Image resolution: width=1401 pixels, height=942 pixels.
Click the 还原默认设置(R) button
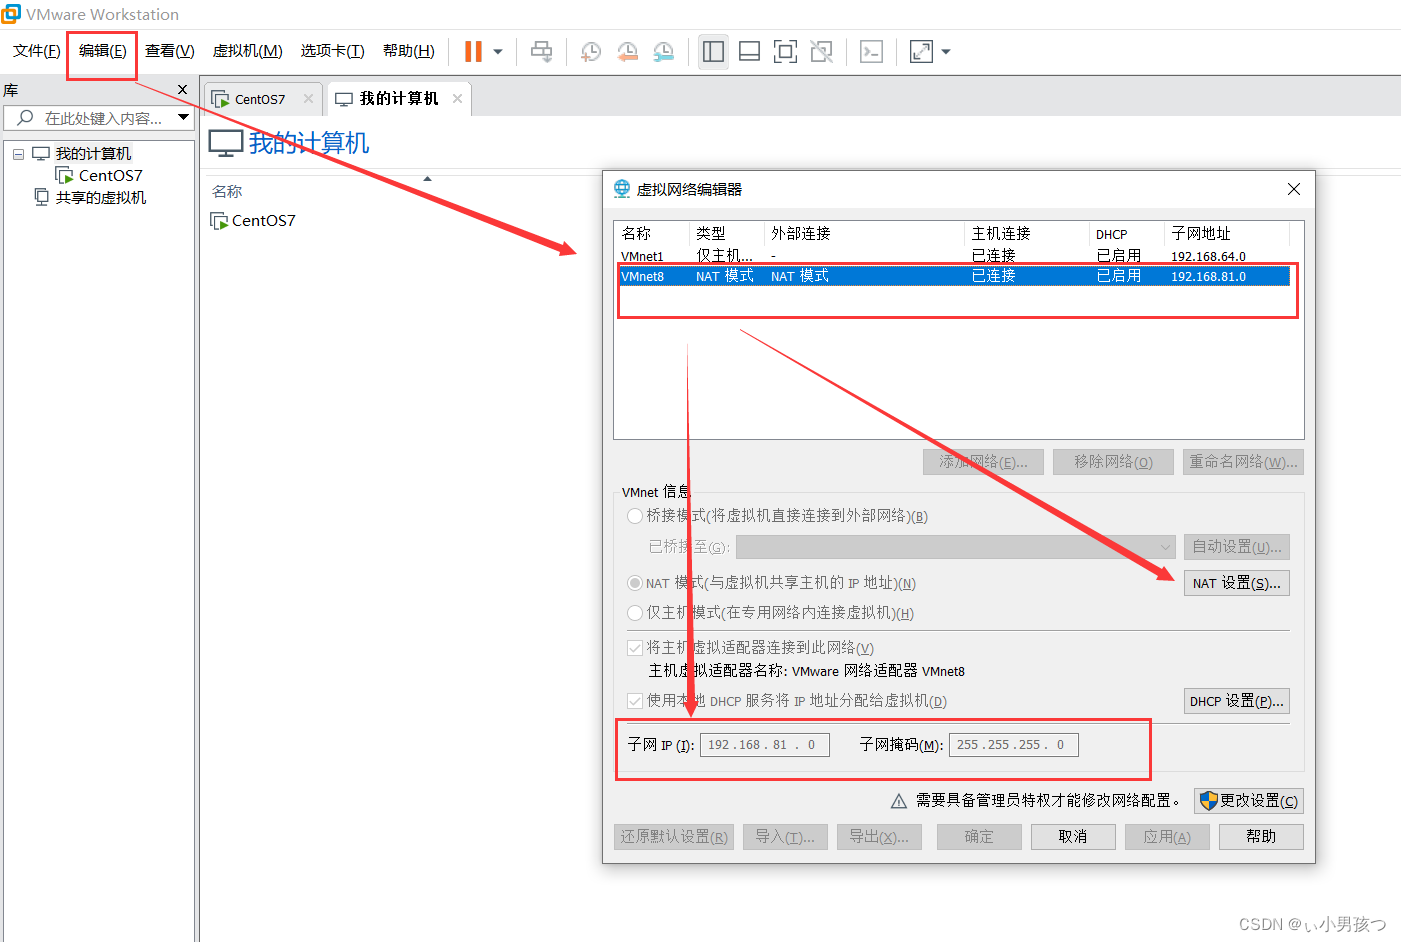(674, 837)
